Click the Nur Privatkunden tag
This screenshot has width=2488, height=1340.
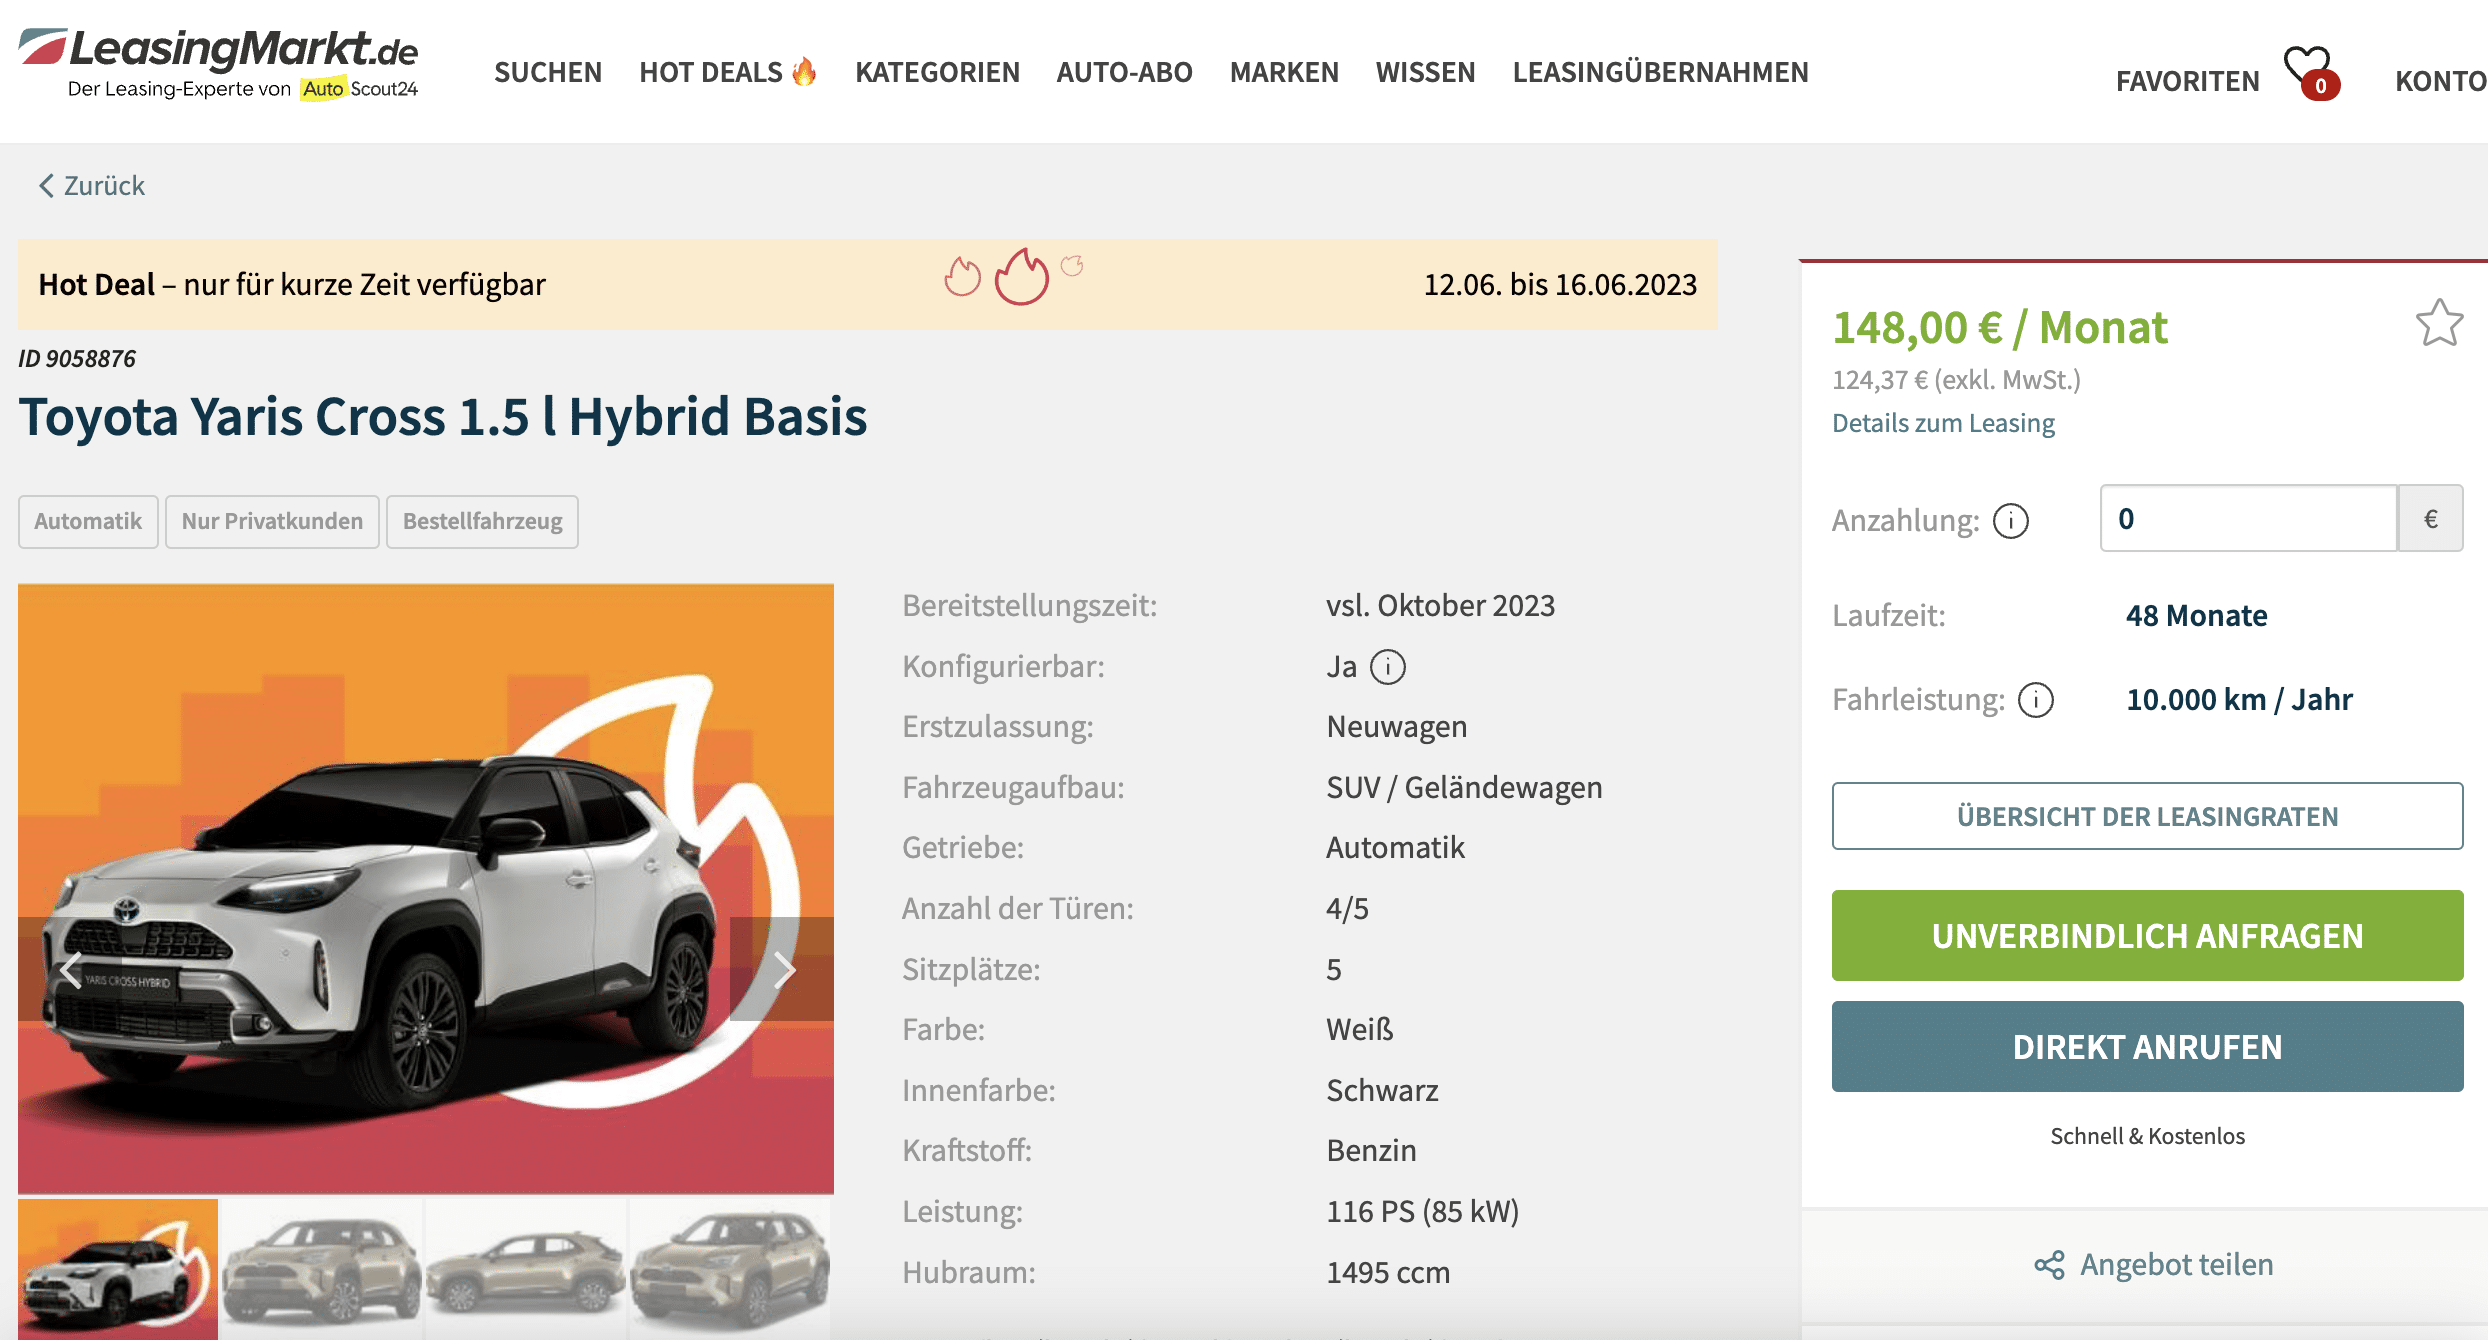tap(272, 522)
